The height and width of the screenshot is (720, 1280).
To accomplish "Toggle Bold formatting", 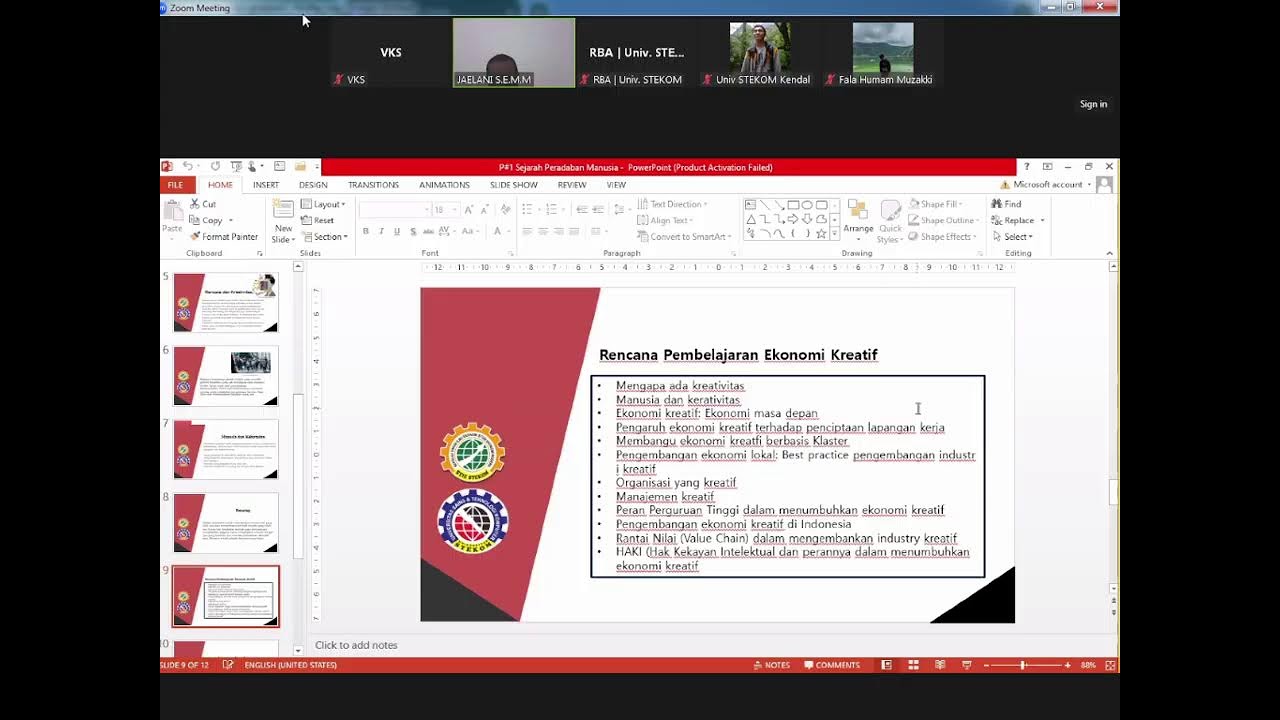I will (x=366, y=232).
